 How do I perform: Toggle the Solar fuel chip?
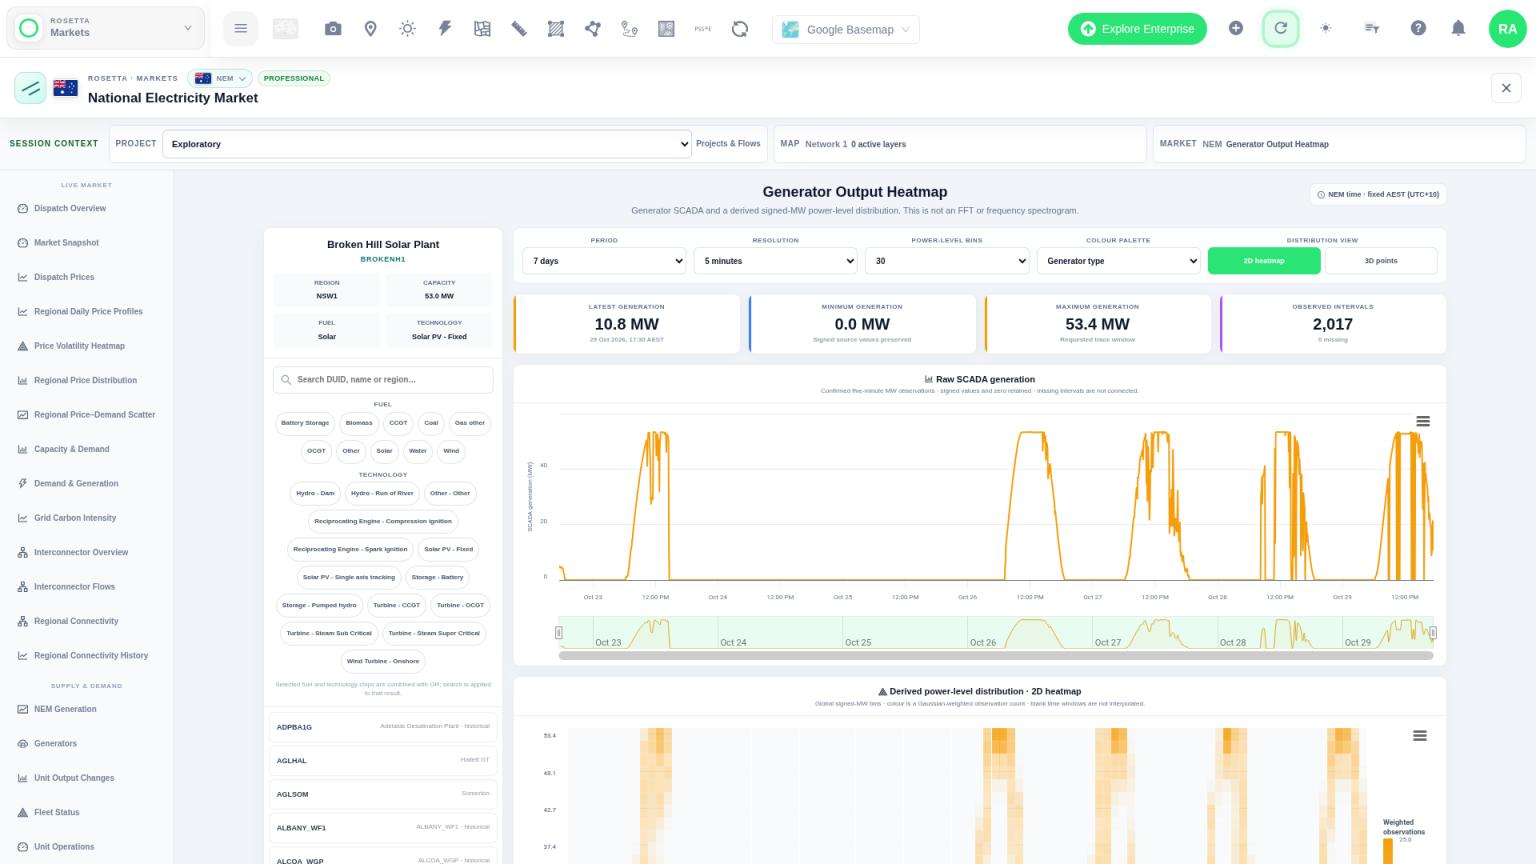click(x=384, y=451)
